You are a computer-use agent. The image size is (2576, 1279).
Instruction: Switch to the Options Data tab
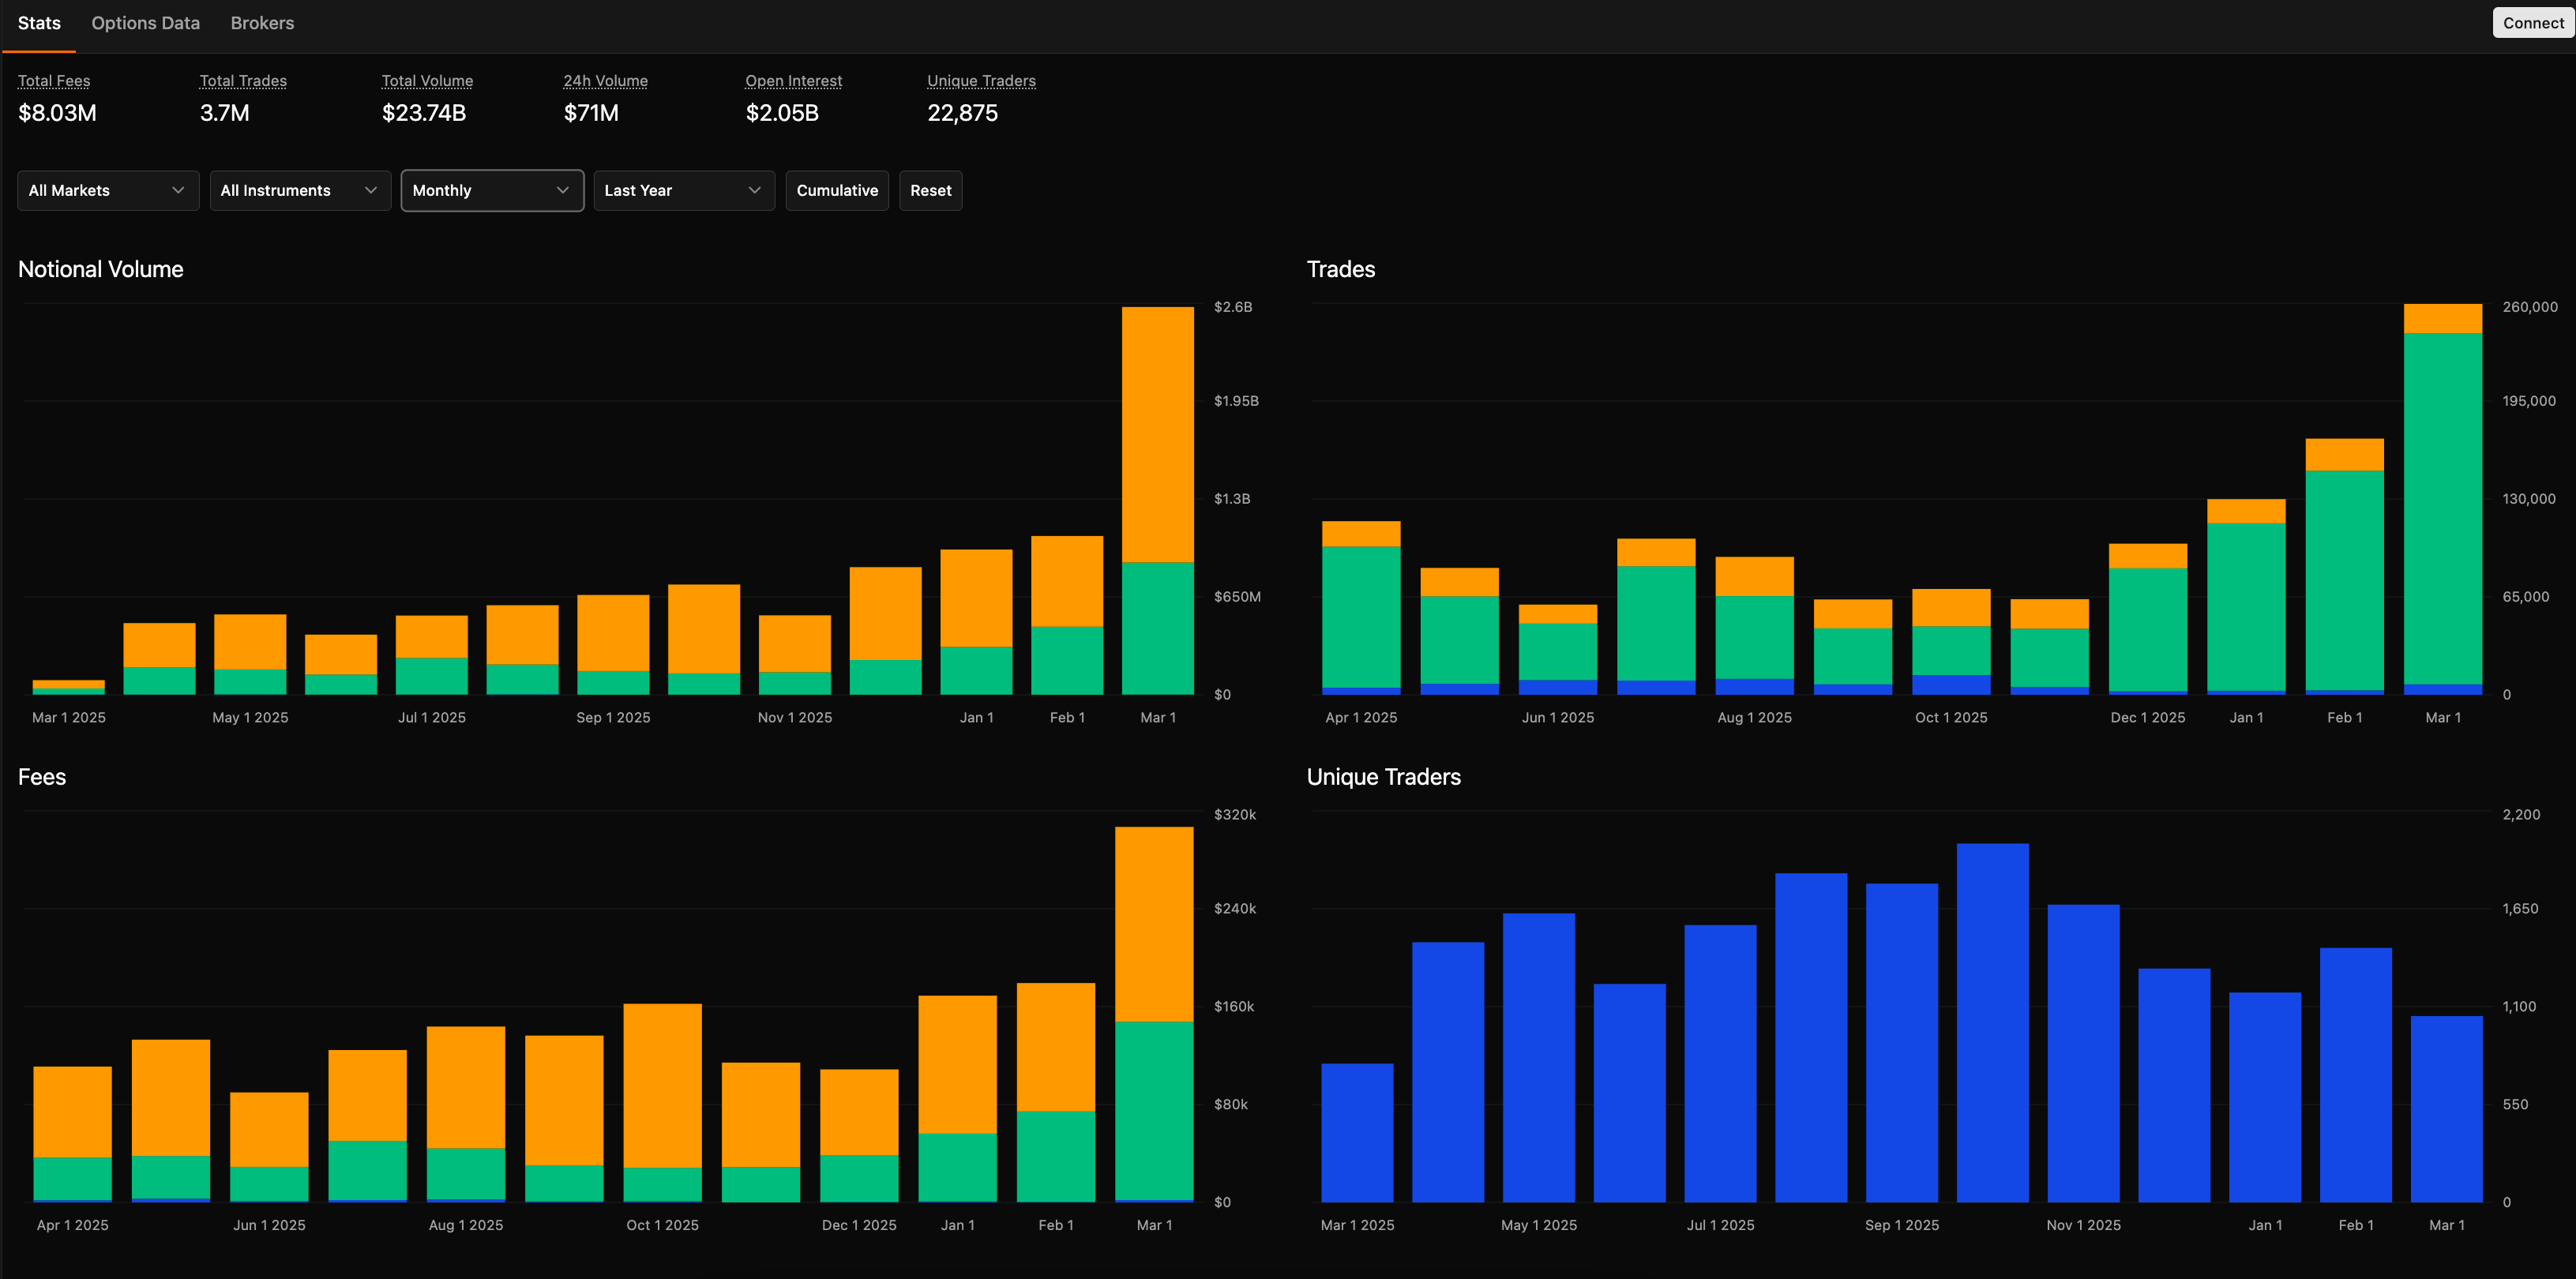[x=145, y=23]
